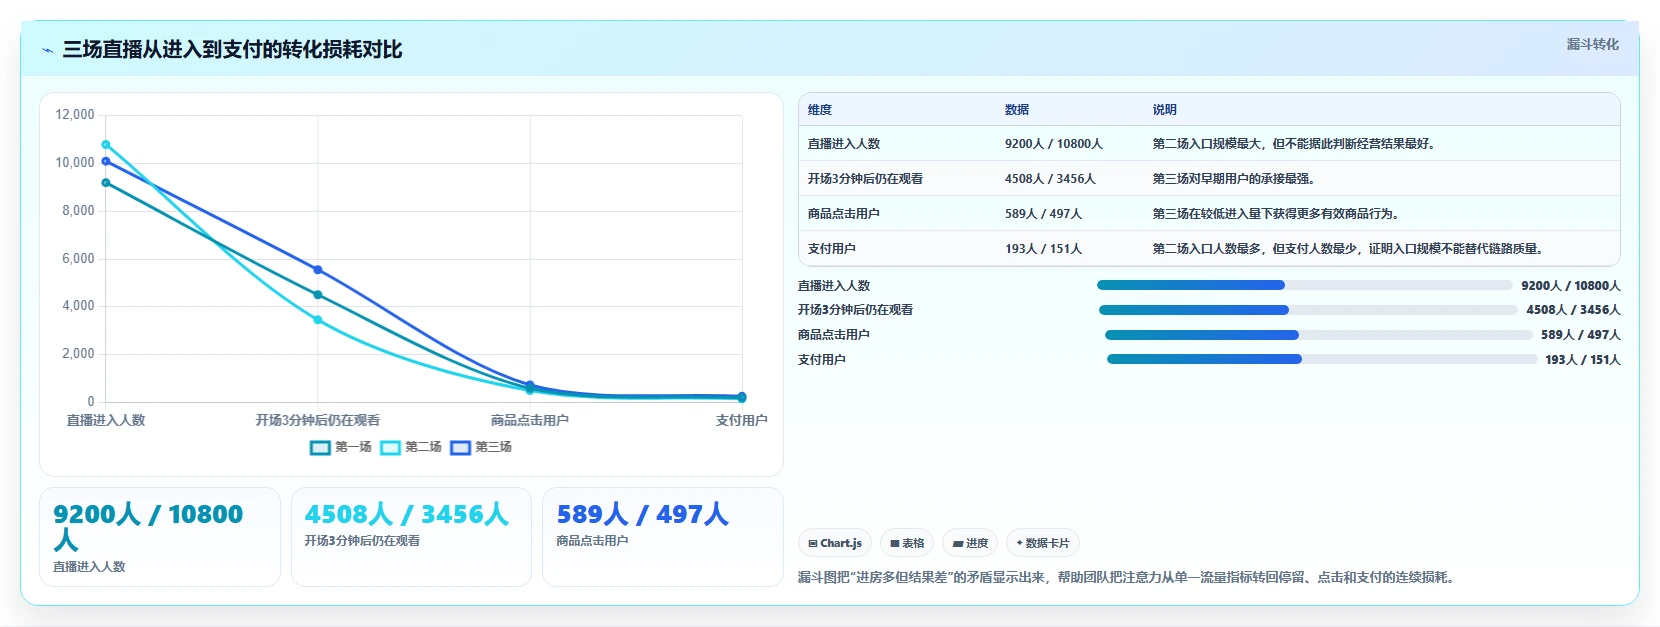Toggle the 第一场 legend series
The width and height of the screenshot is (1660, 627).
pyautogui.click(x=341, y=447)
